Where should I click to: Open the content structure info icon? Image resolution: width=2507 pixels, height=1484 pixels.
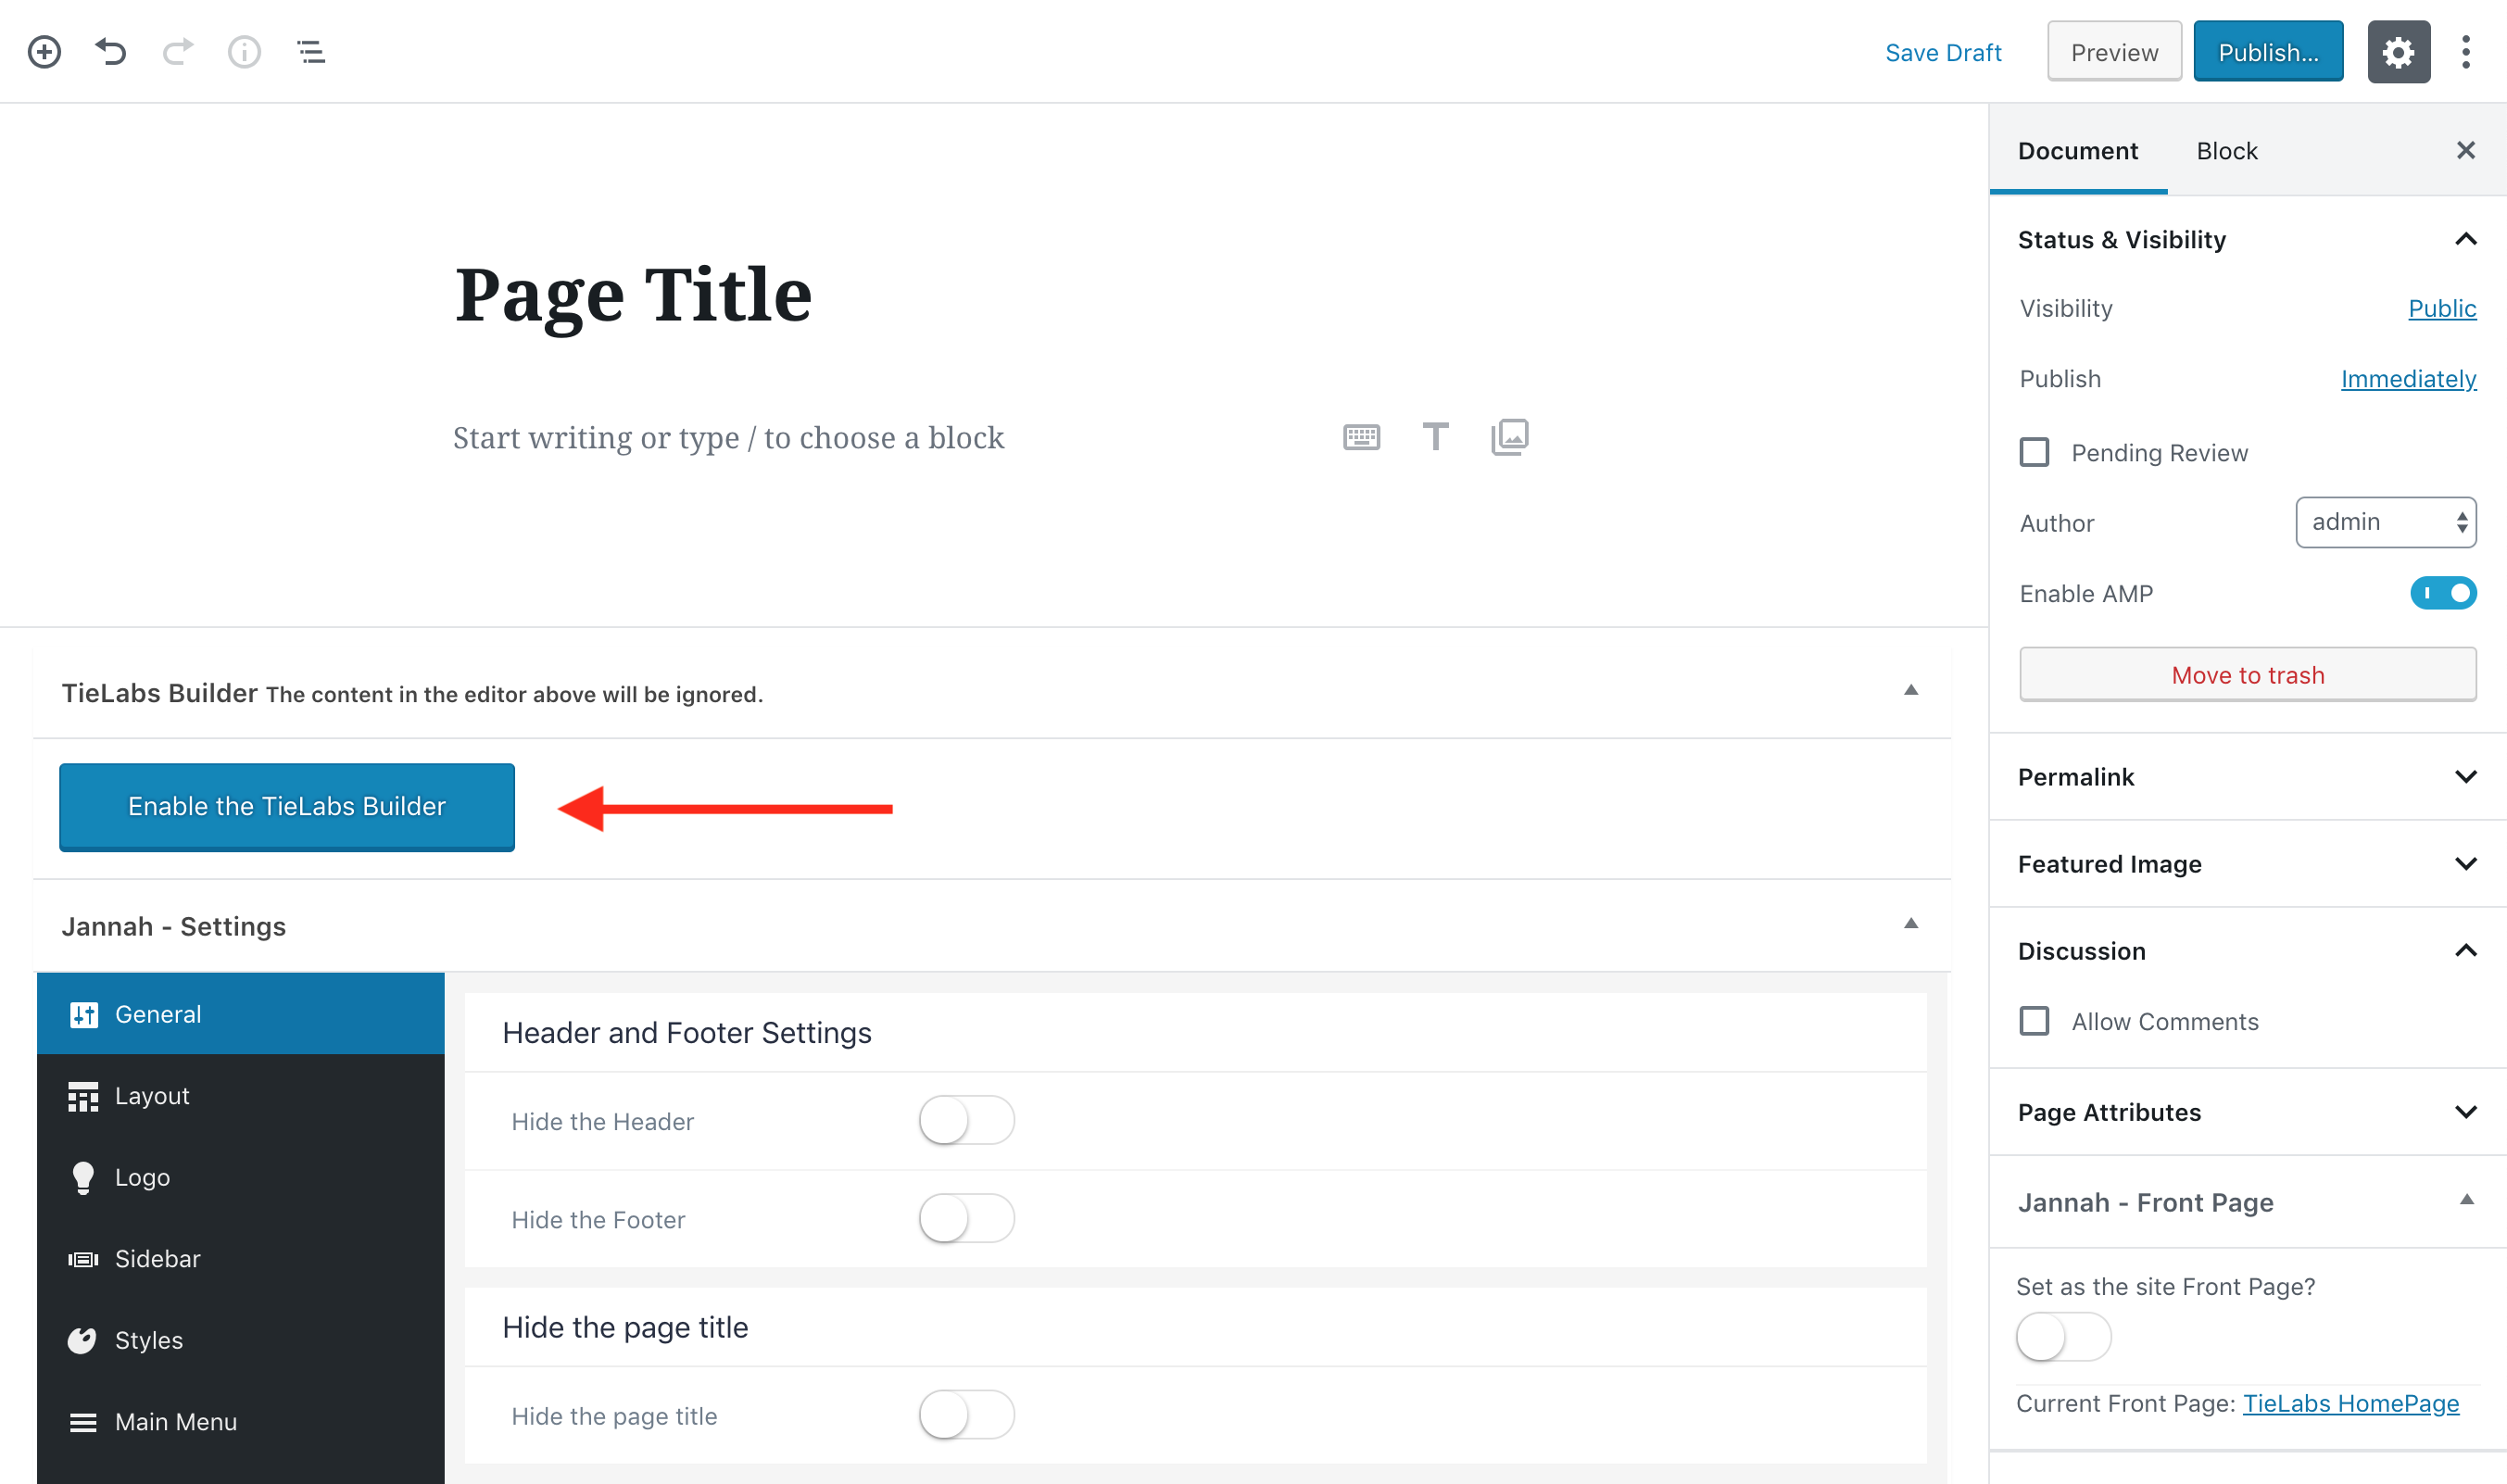point(244,52)
